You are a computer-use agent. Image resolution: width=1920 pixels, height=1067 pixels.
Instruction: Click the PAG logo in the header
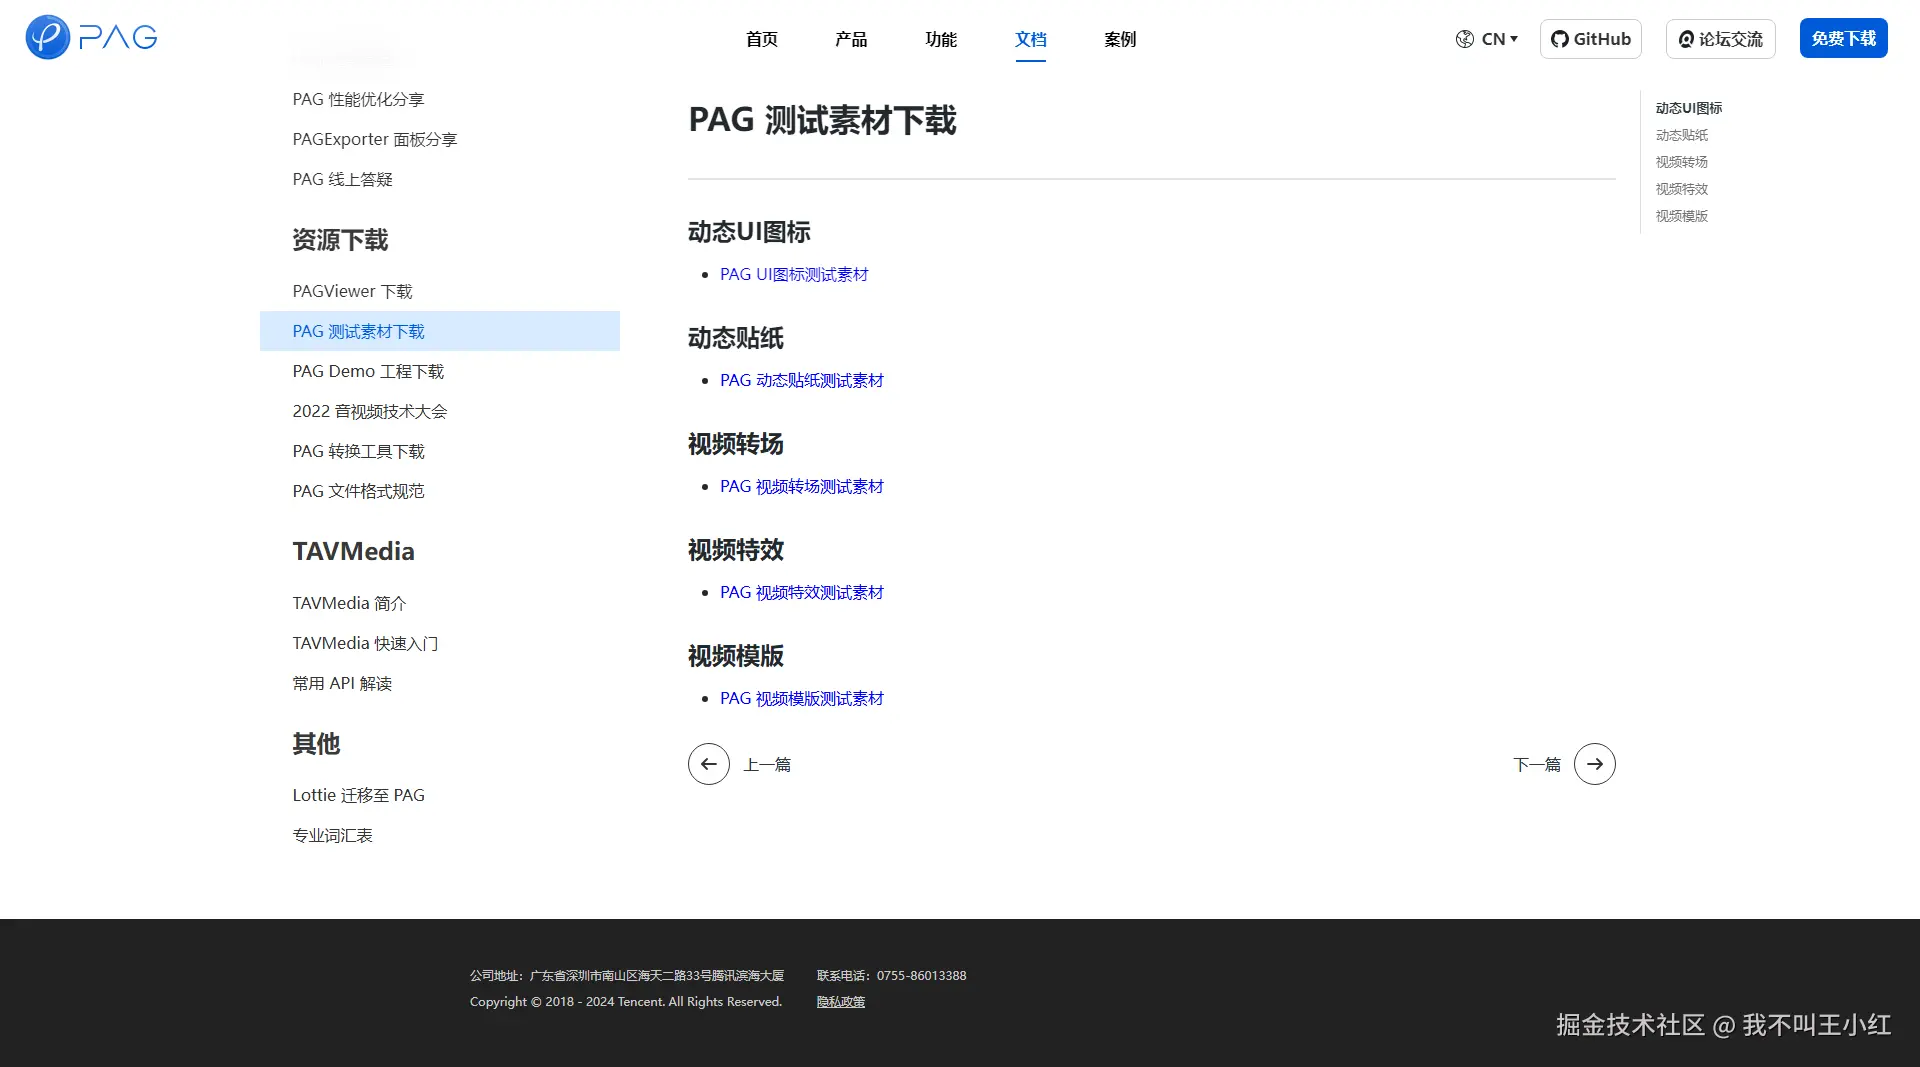click(90, 37)
